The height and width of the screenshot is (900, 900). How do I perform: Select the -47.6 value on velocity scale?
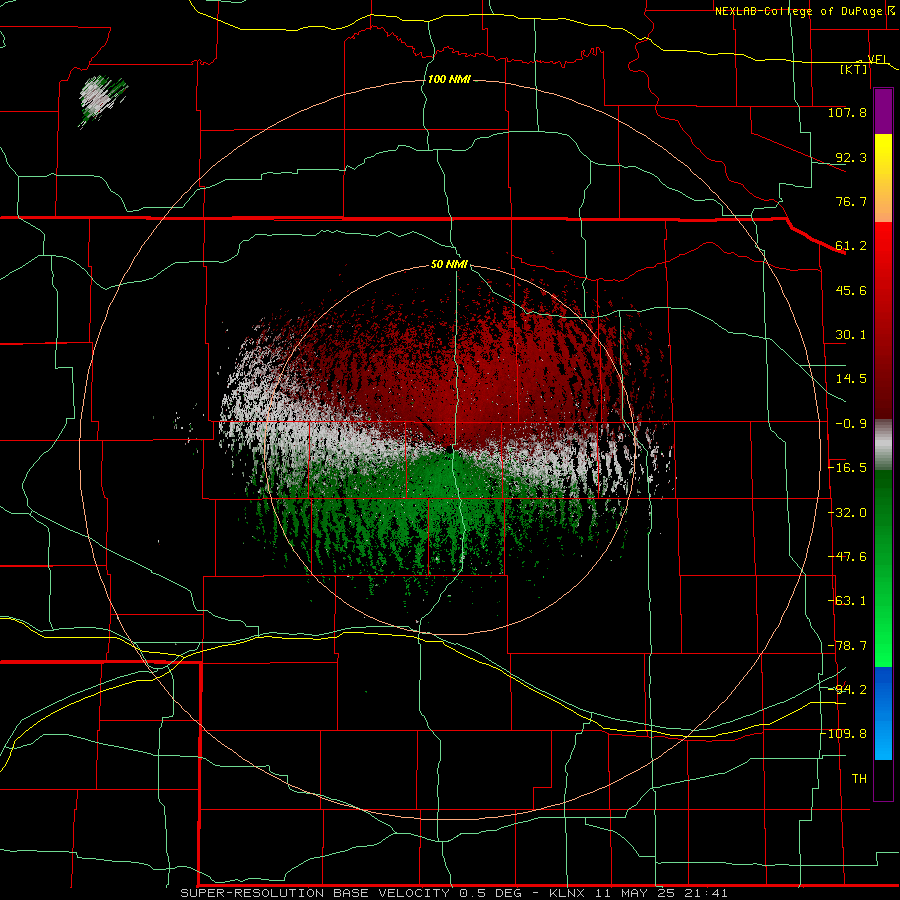[847, 557]
